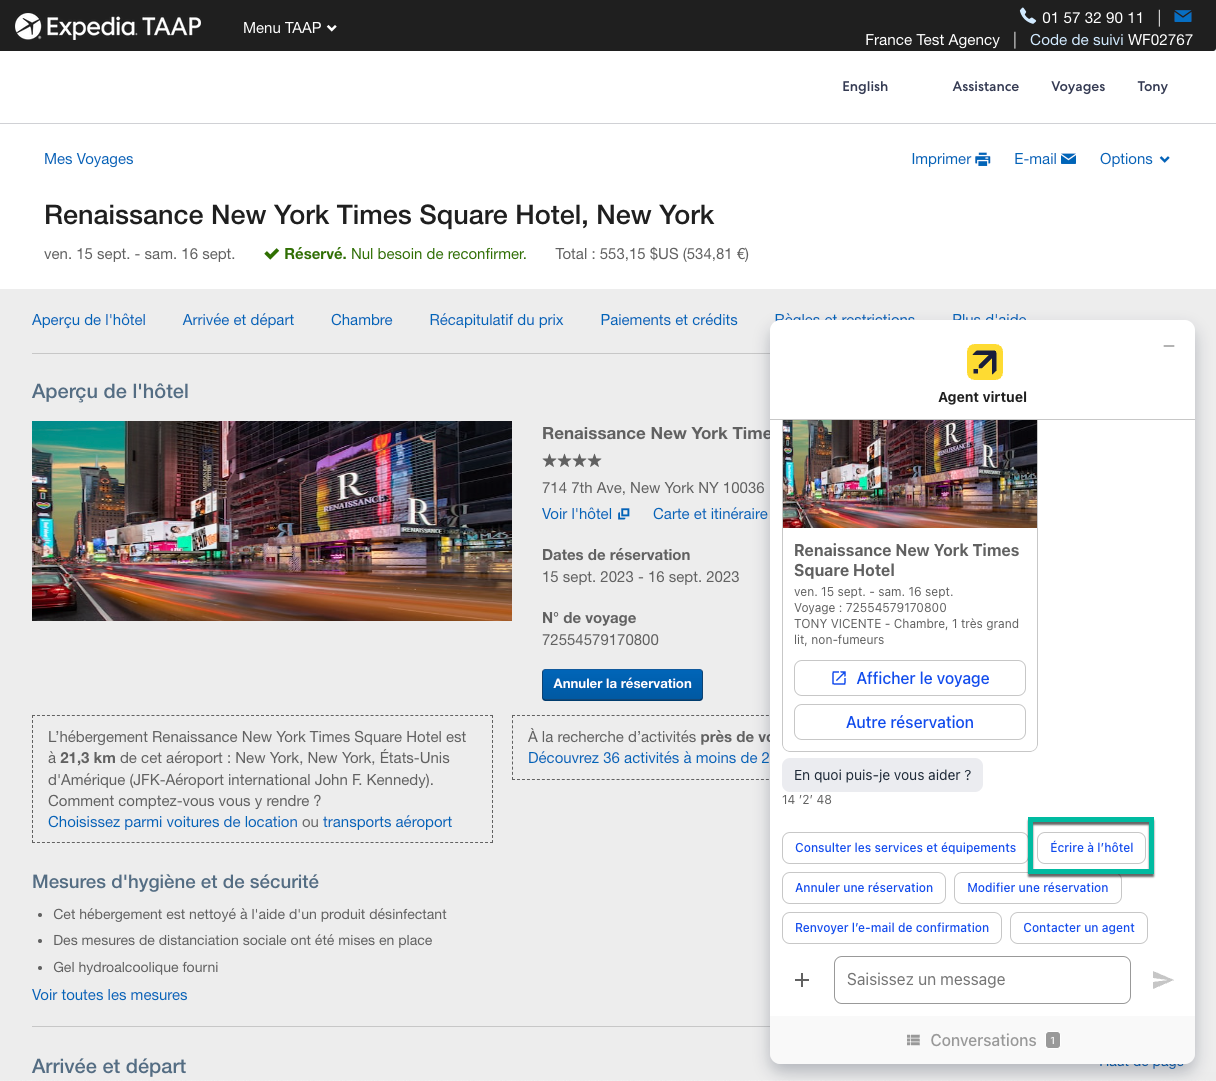Open the Menu TAAP dropdown

point(290,28)
